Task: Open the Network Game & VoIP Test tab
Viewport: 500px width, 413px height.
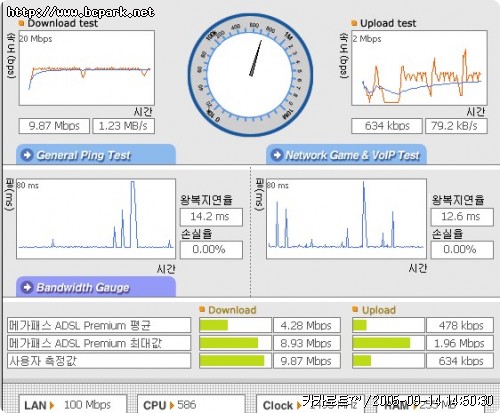Action: [346, 154]
